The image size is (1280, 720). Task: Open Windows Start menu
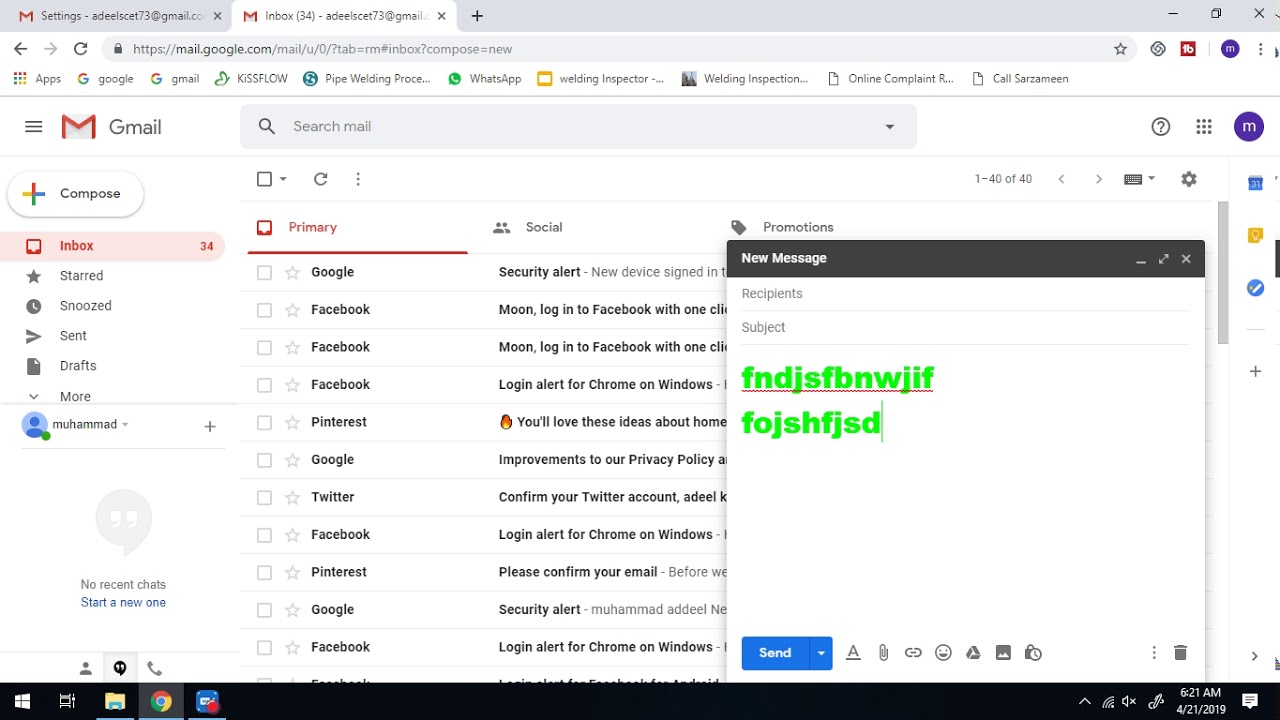[22, 701]
